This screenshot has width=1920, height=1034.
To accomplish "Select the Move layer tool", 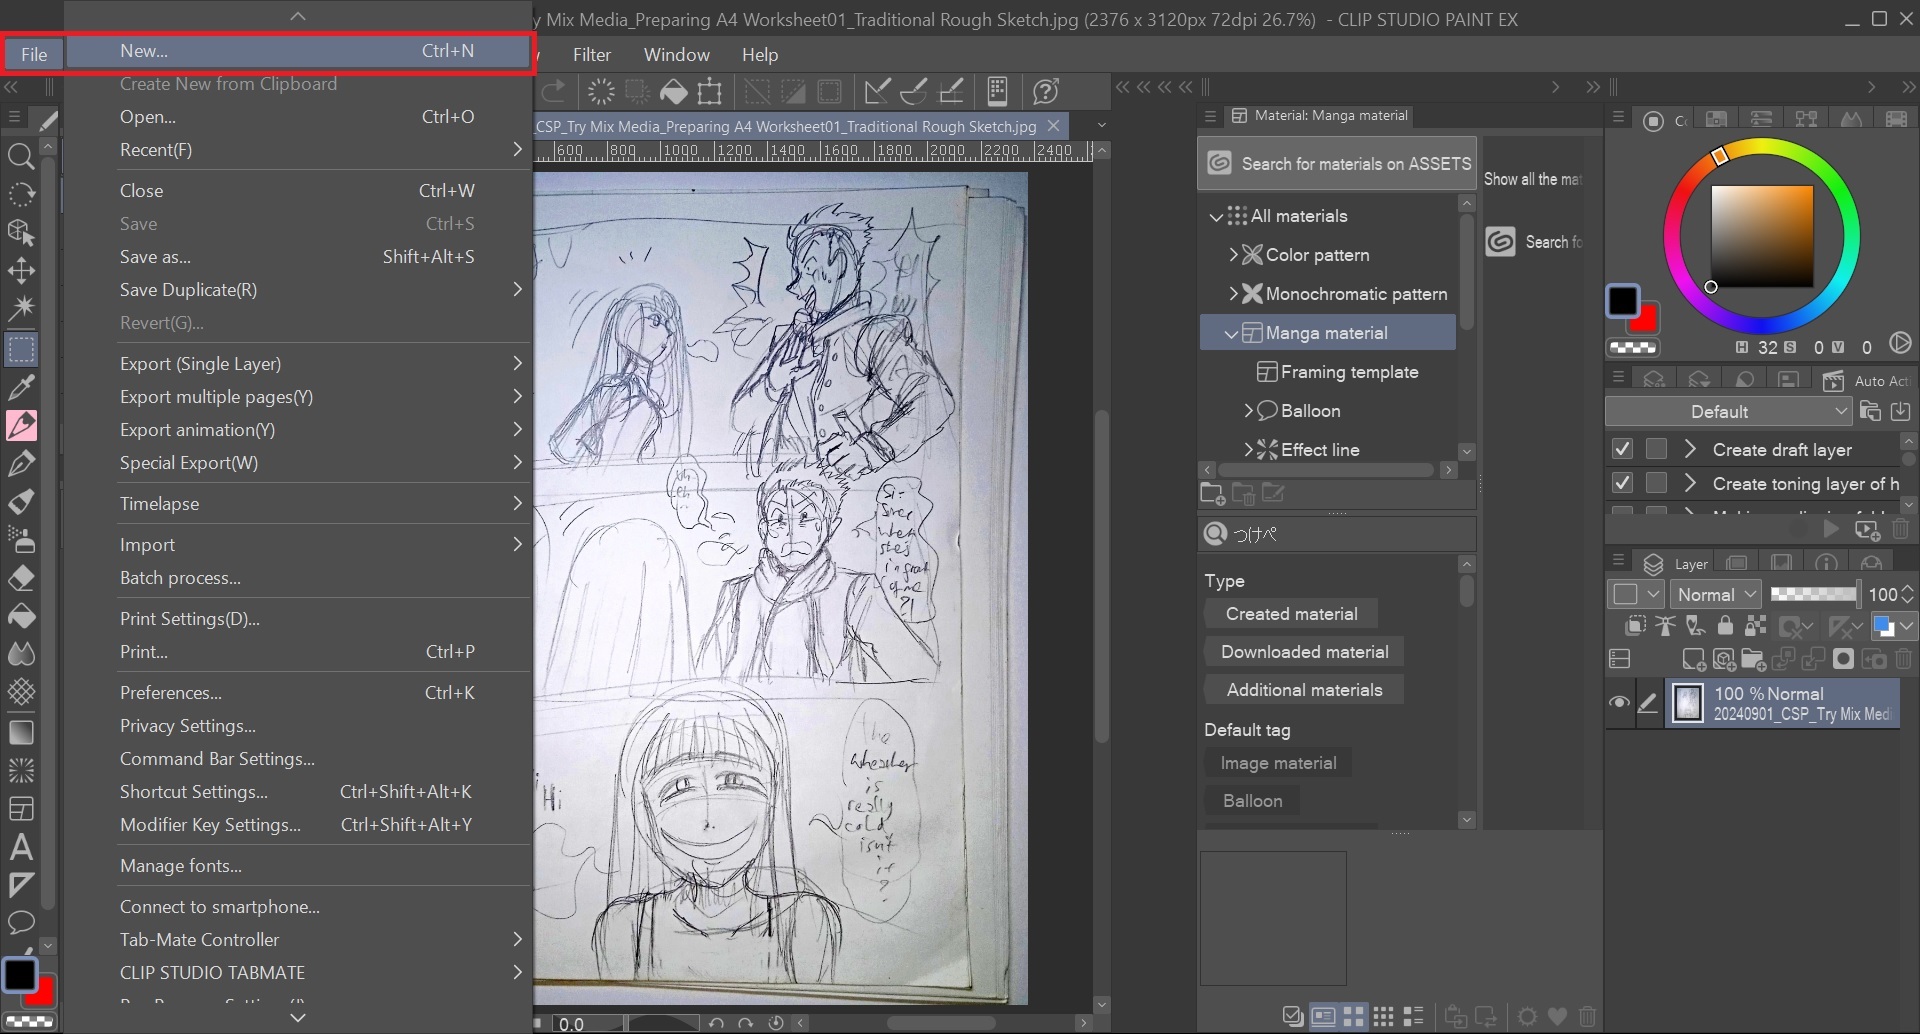I will pos(21,271).
